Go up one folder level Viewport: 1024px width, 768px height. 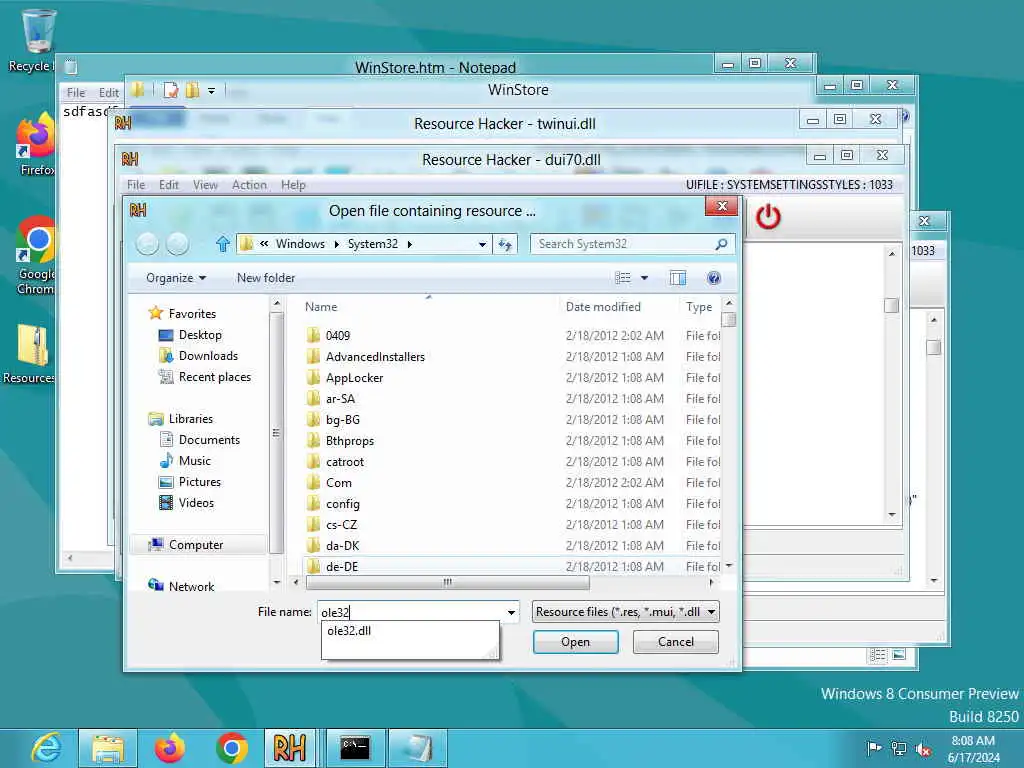click(223, 244)
